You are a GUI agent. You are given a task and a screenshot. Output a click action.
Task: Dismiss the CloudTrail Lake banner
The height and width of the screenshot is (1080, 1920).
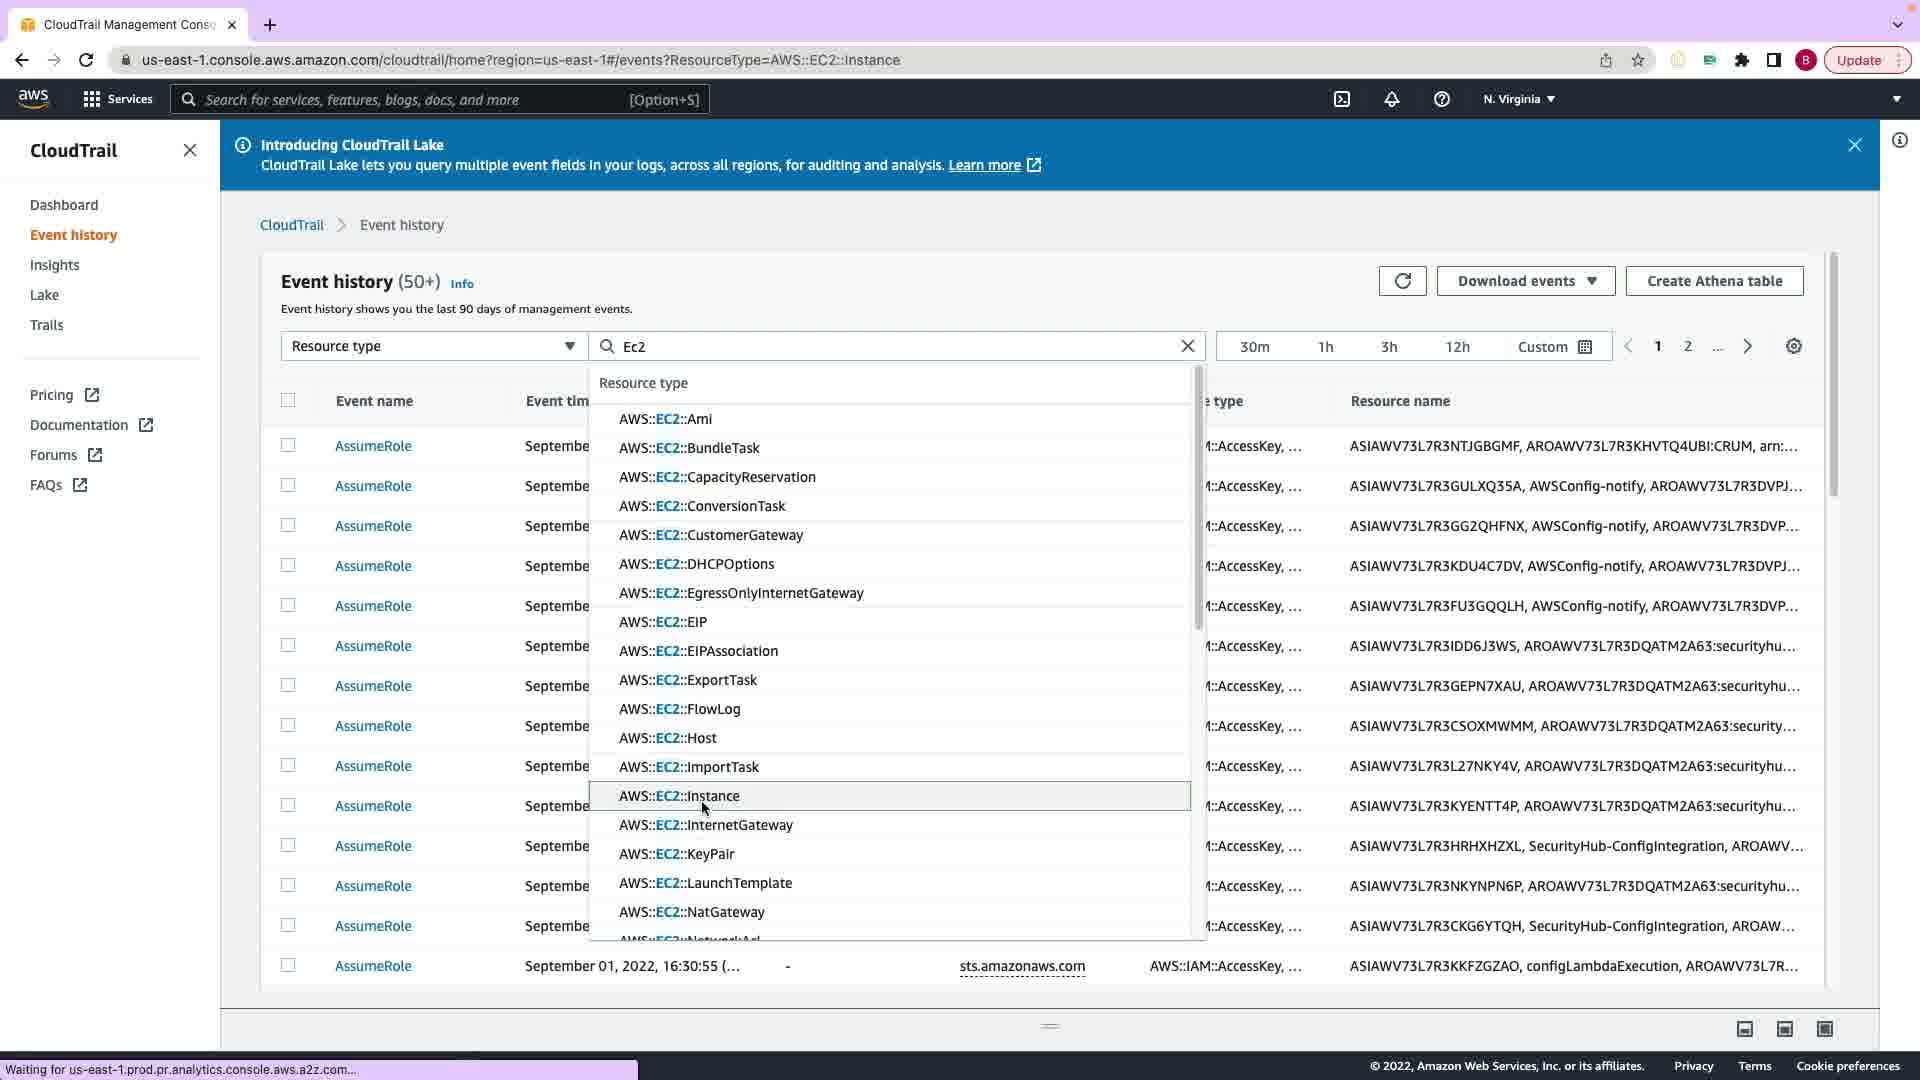[x=1854, y=145]
